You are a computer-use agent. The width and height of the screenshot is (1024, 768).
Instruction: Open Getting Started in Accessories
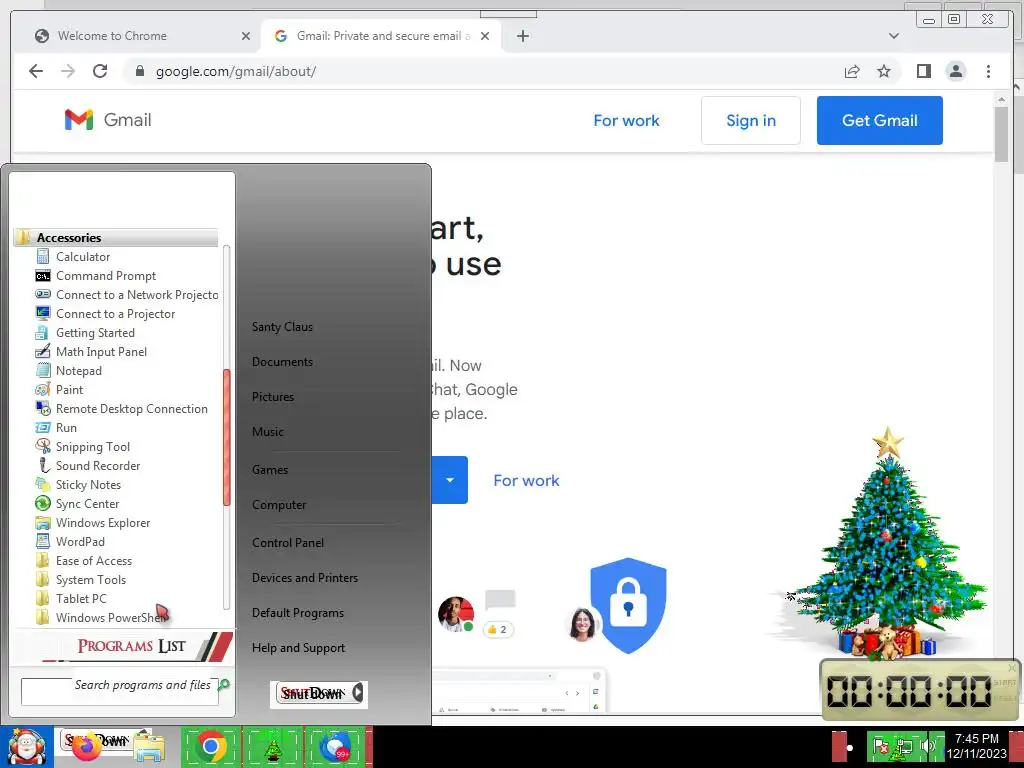95,332
